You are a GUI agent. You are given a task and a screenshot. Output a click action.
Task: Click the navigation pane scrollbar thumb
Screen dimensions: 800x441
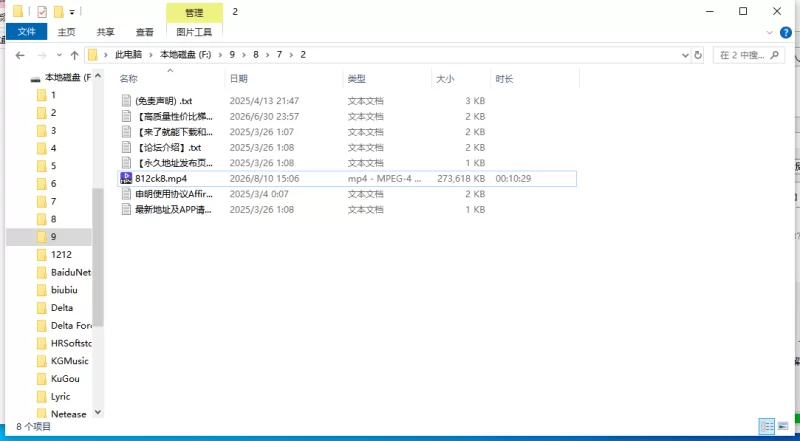click(98, 257)
